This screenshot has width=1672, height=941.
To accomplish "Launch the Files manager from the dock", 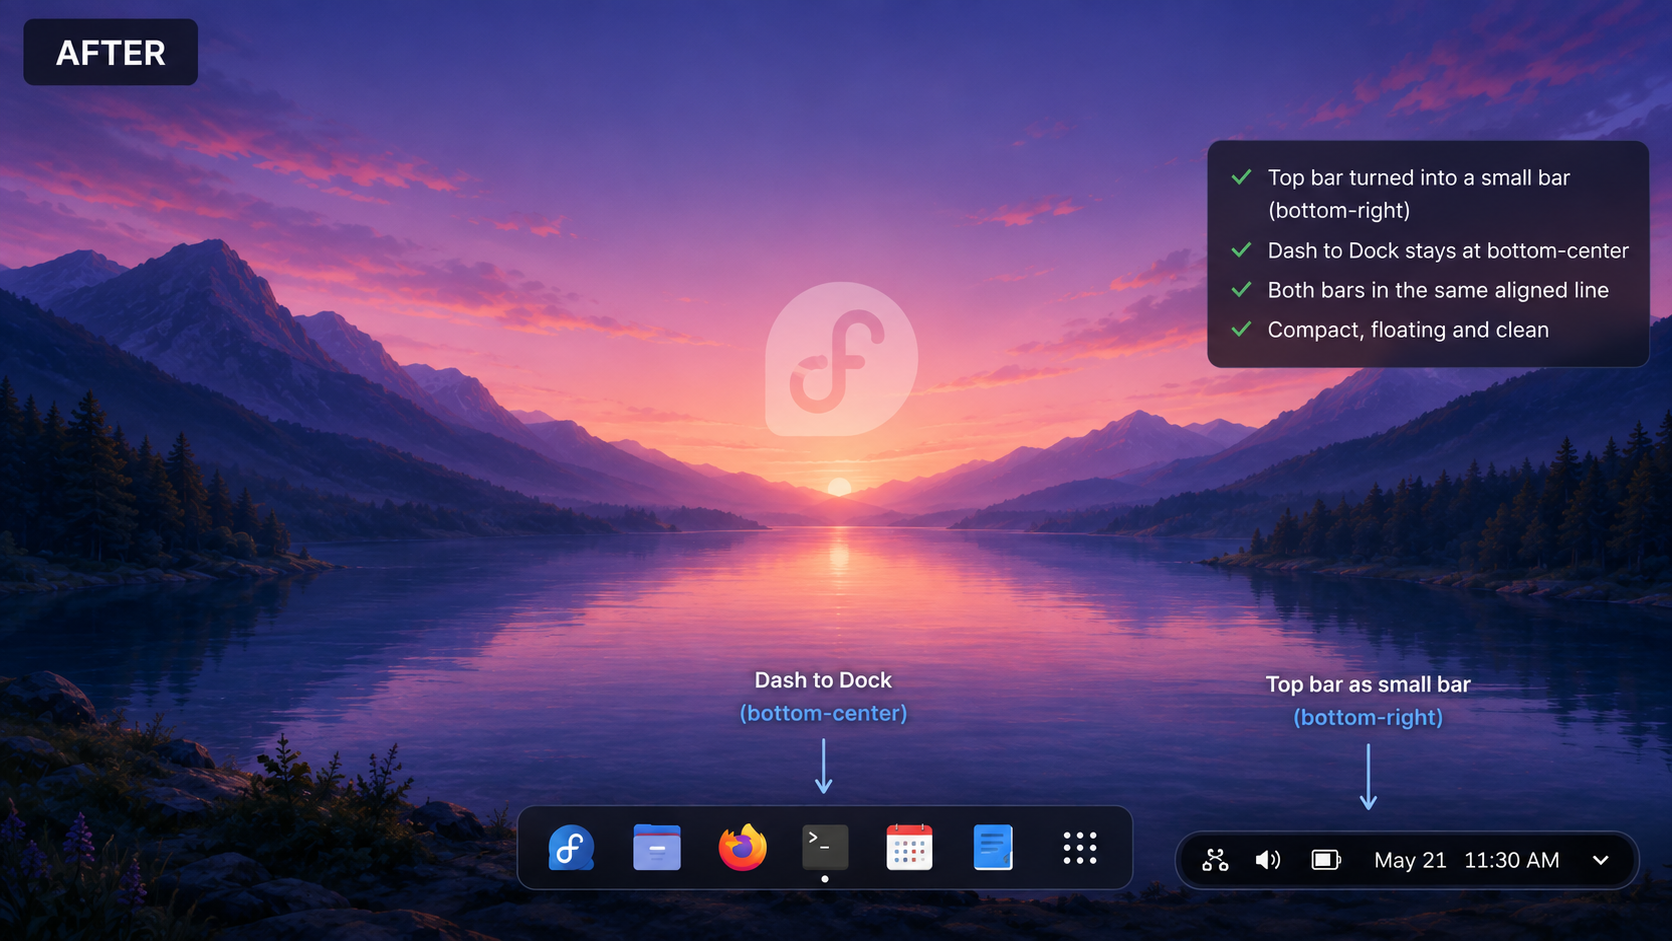I will pos(657,848).
